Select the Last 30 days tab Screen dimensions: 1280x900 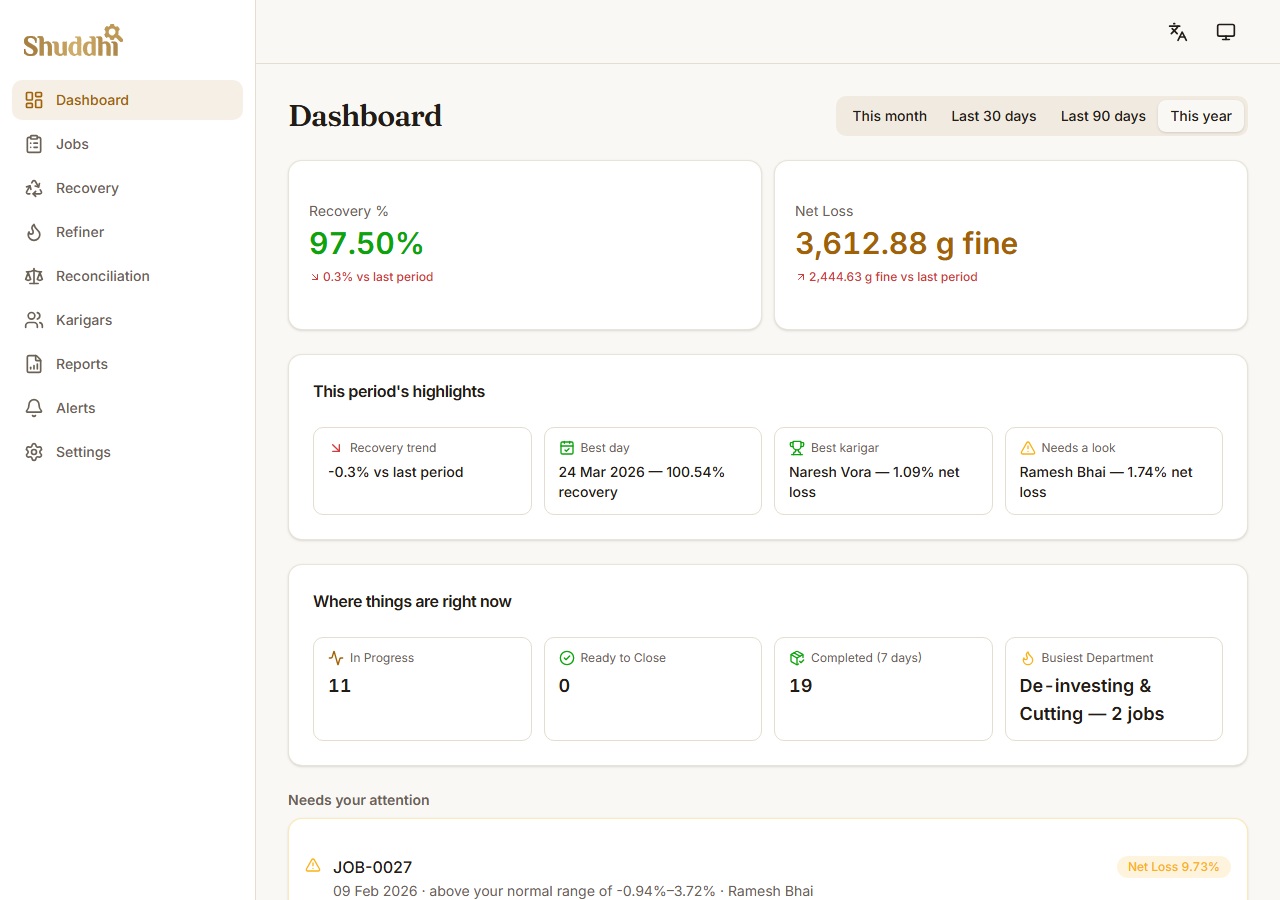click(x=994, y=116)
